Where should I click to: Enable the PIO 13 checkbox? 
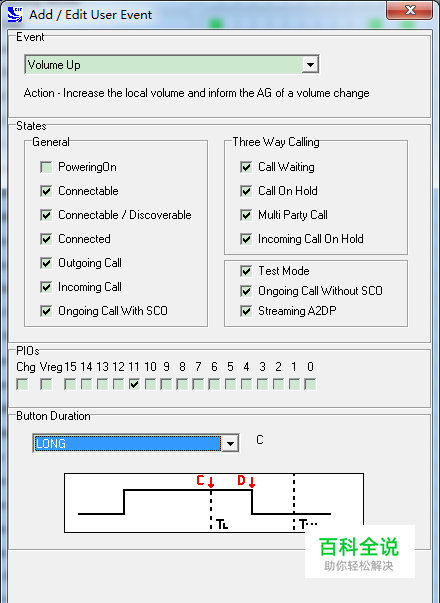[x=102, y=384]
